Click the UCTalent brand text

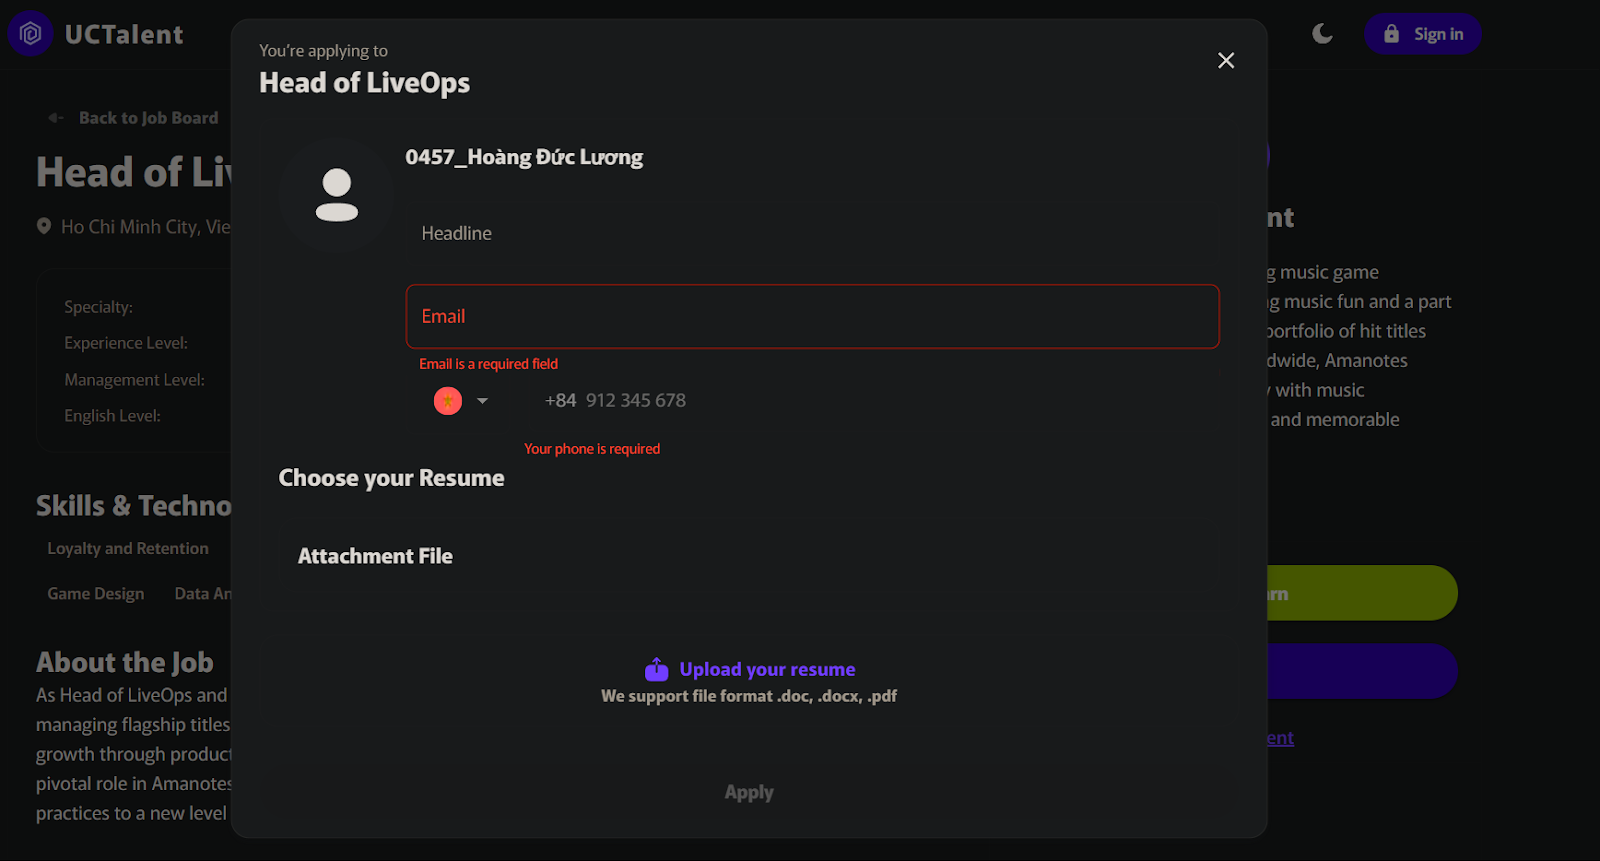coord(124,35)
